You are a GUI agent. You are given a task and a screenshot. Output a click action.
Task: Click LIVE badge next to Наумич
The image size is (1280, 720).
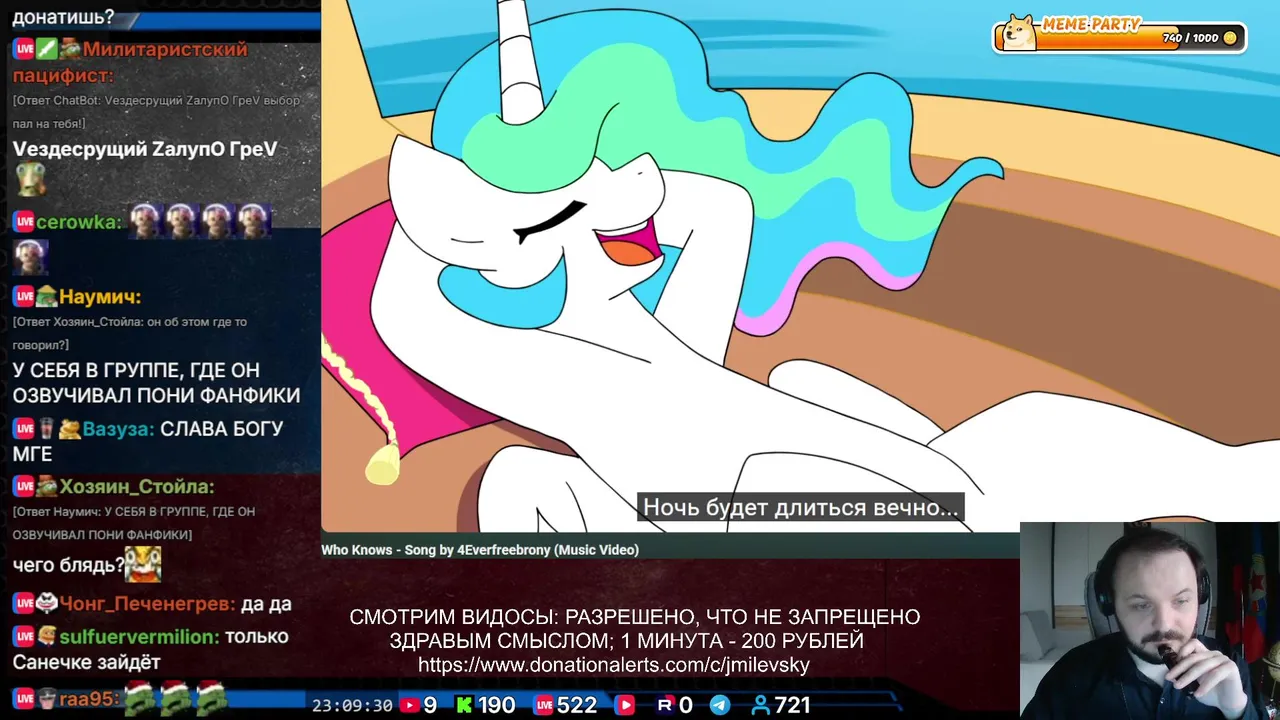pyautogui.click(x=24, y=297)
